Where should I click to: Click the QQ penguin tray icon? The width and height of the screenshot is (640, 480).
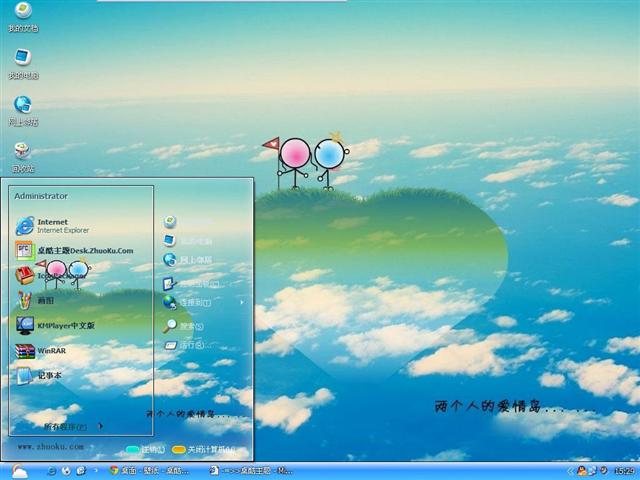(x=582, y=471)
